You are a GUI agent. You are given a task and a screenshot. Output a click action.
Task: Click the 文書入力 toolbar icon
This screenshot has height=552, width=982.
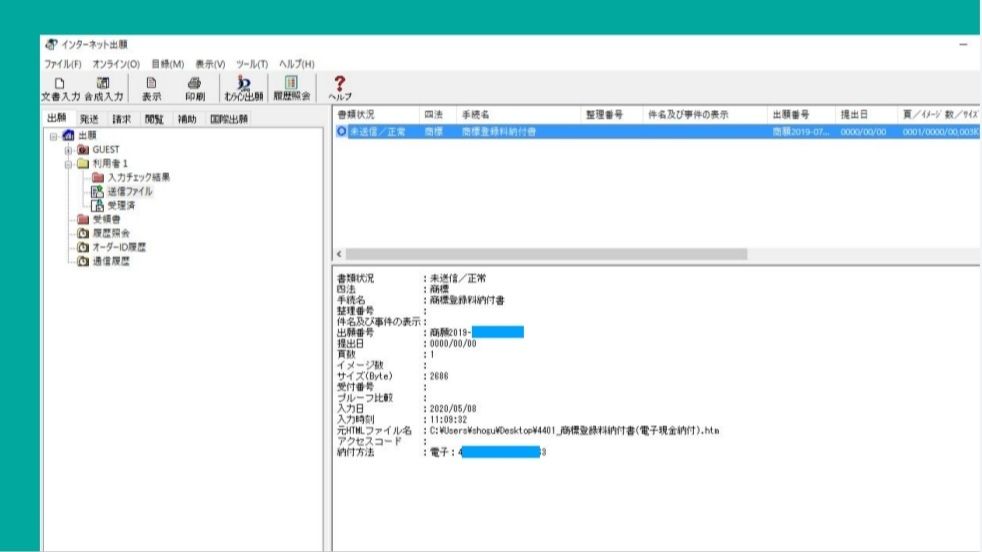coord(60,88)
